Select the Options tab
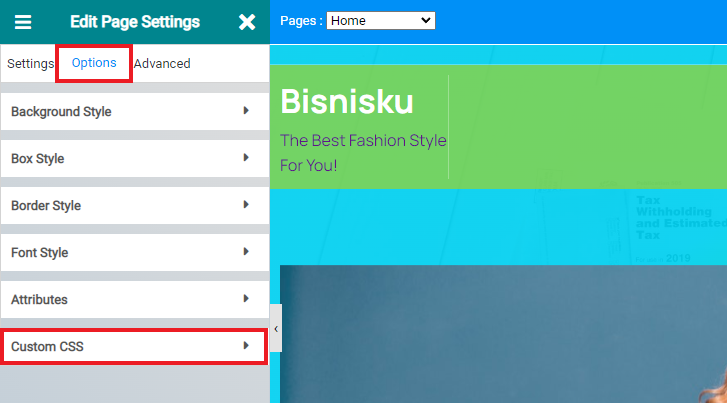The image size is (727, 403). click(x=94, y=63)
